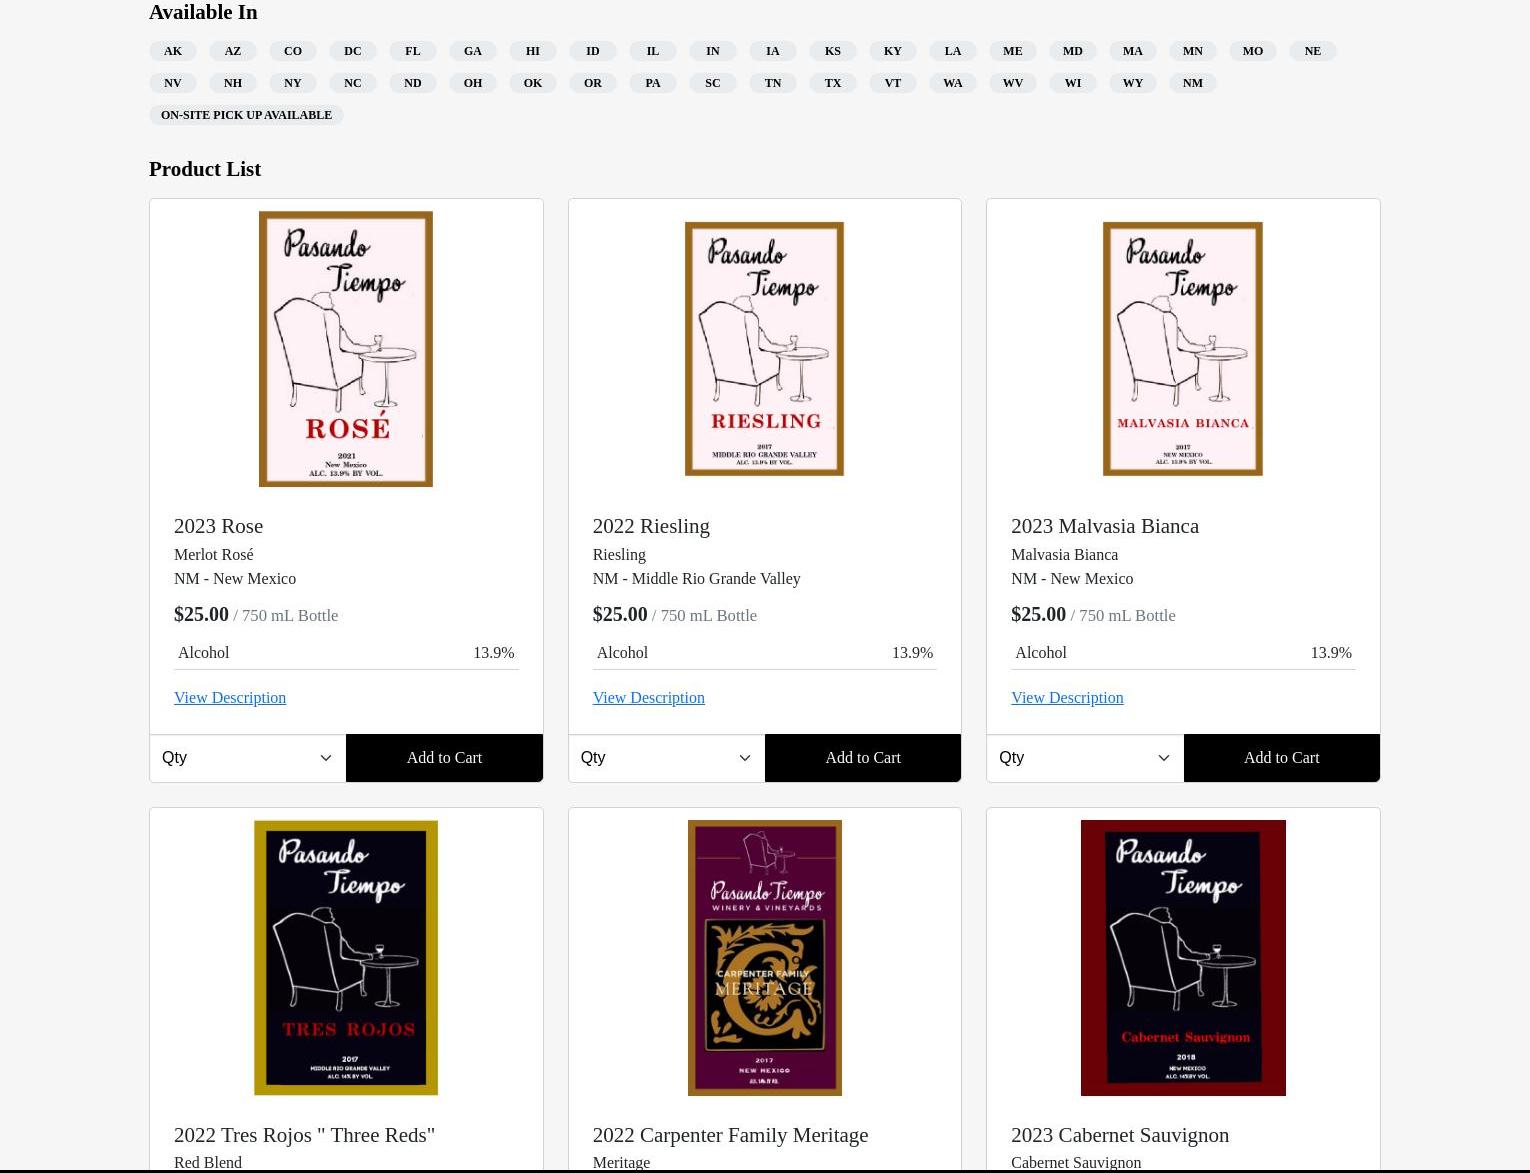This screenshot has width=1530, height=1173.
Task: View Description for 2023 Malvasia Bianca
Action: [x=1067, y=697]
